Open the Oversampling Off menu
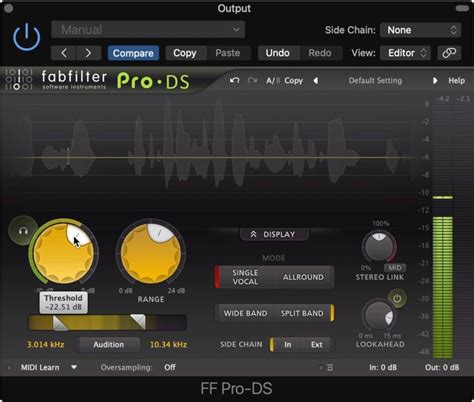The image size is (474, 402). [x=170, y=367]
